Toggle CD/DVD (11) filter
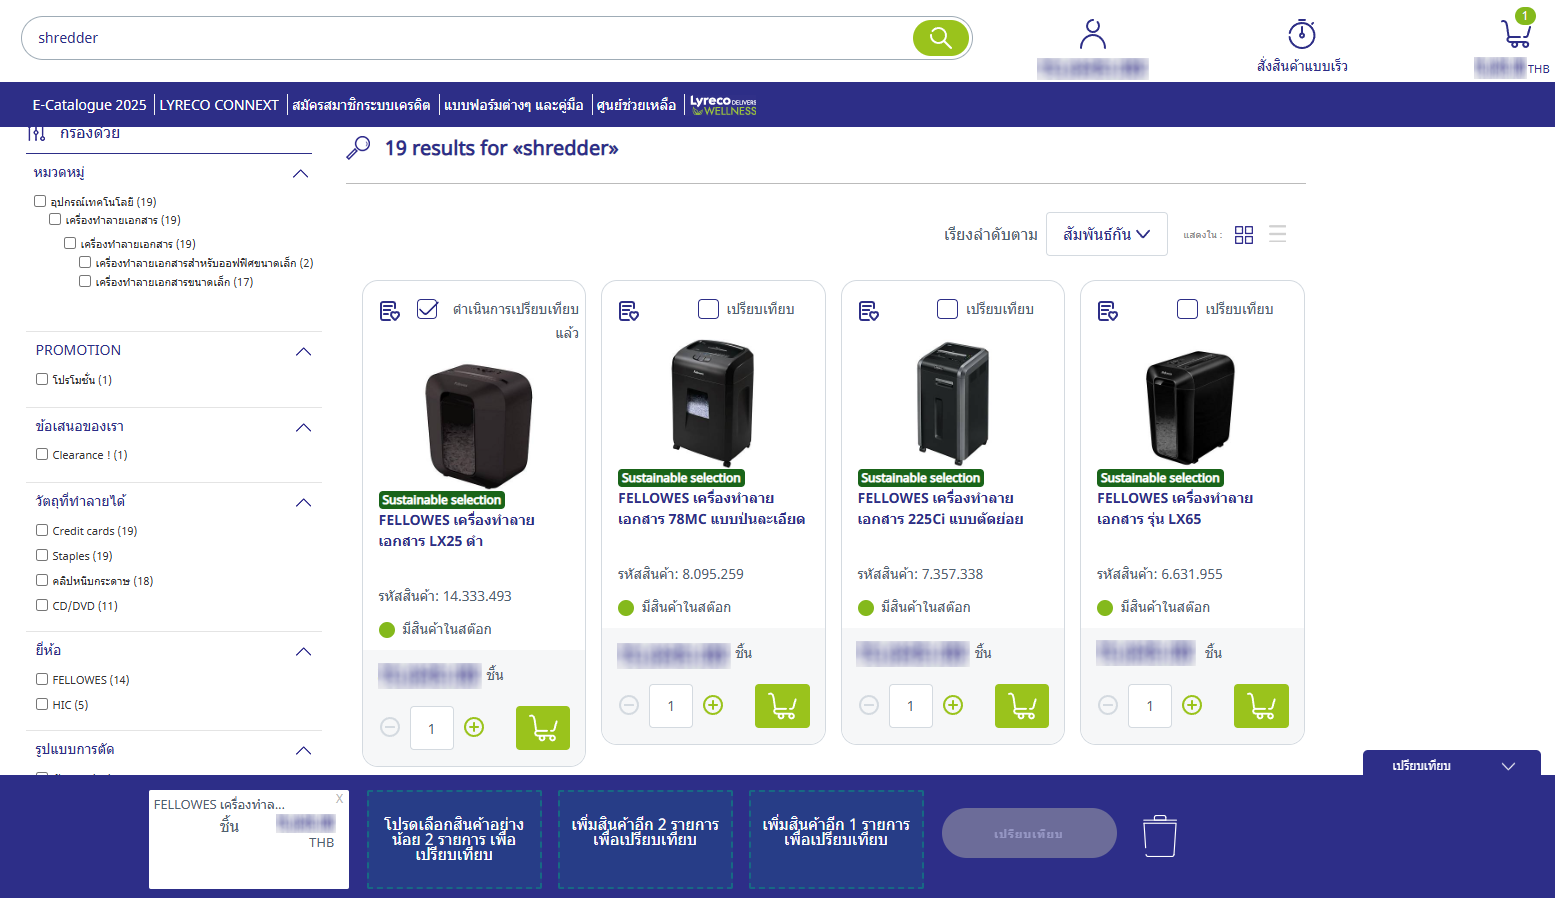 click(42, 605)
